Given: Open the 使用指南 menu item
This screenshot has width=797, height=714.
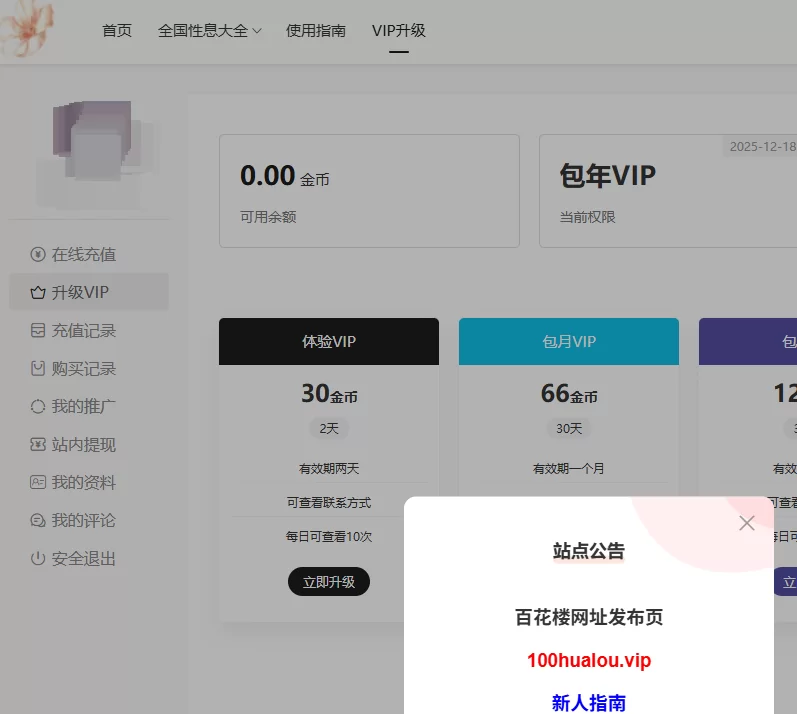Looking at the screenshot, I should click(316, 30).
